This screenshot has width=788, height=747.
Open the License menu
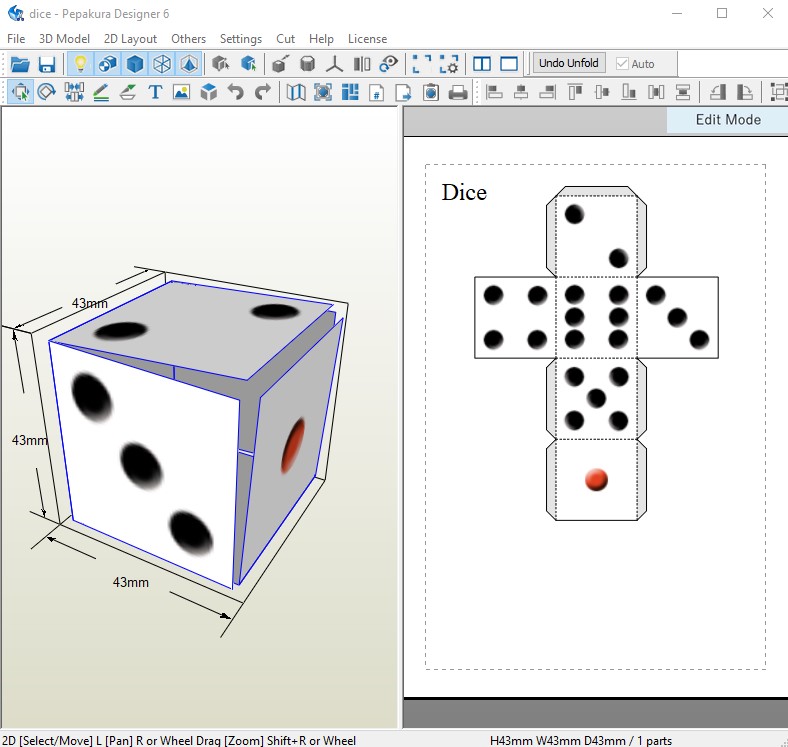pos(367,39)
